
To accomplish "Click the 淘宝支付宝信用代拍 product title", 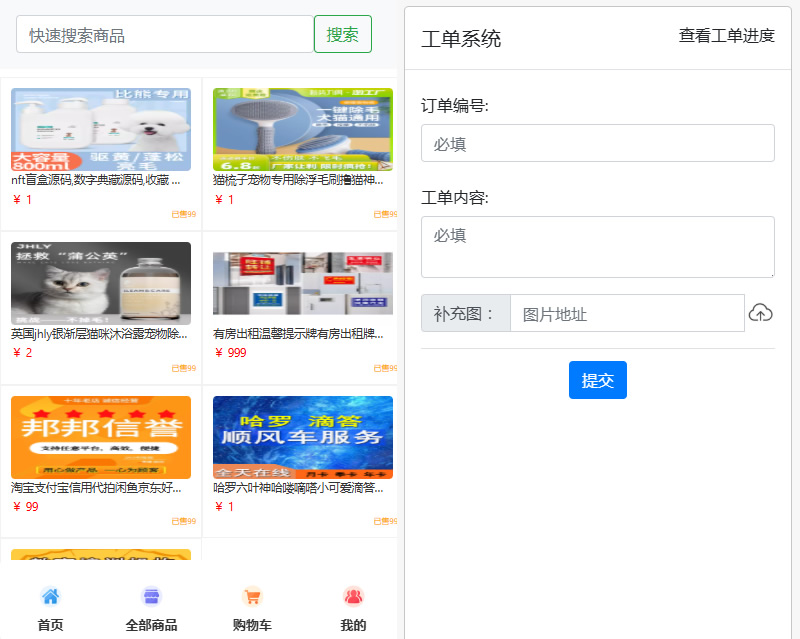I will click(95, 489).
